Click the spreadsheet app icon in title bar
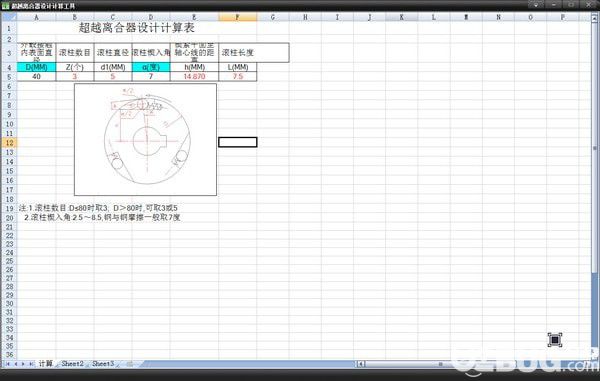600x381 pixels. click(x=5, y=6)
